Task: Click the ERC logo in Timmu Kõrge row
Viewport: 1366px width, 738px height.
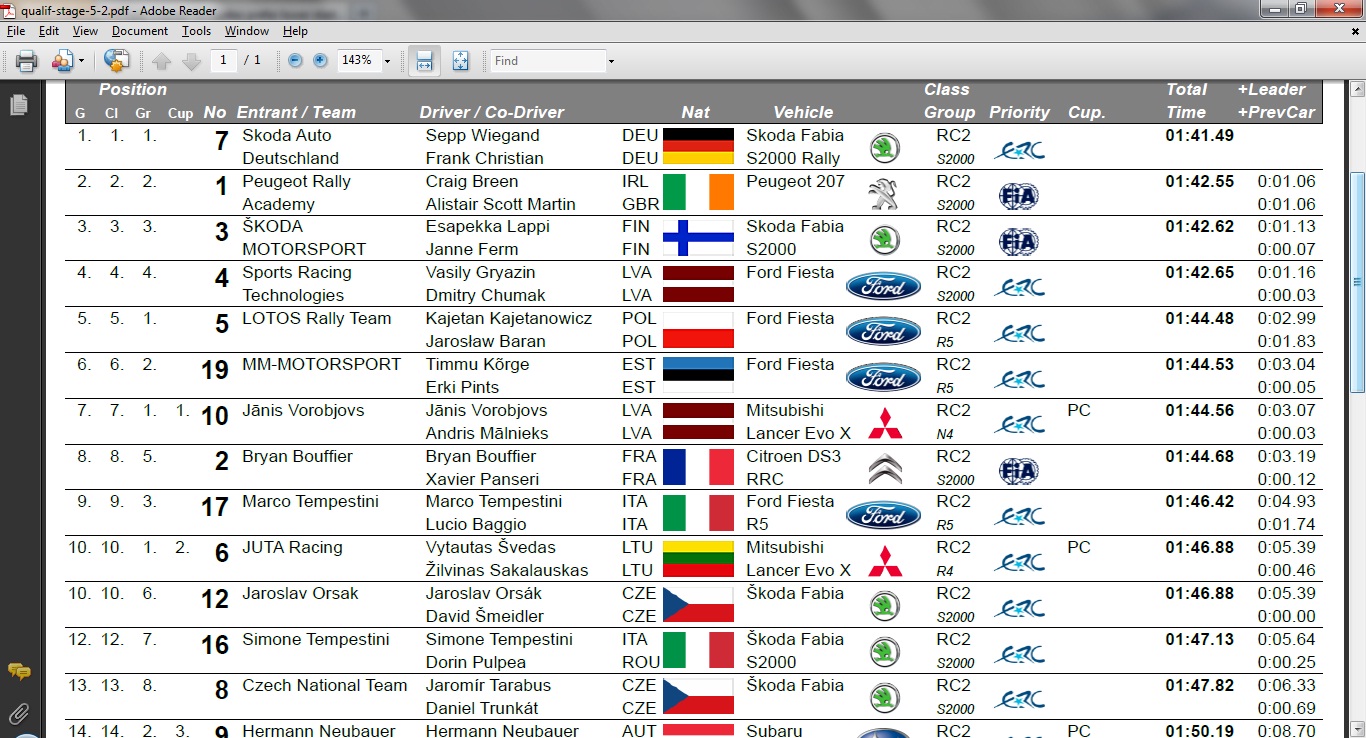Action: point(1019,379)
